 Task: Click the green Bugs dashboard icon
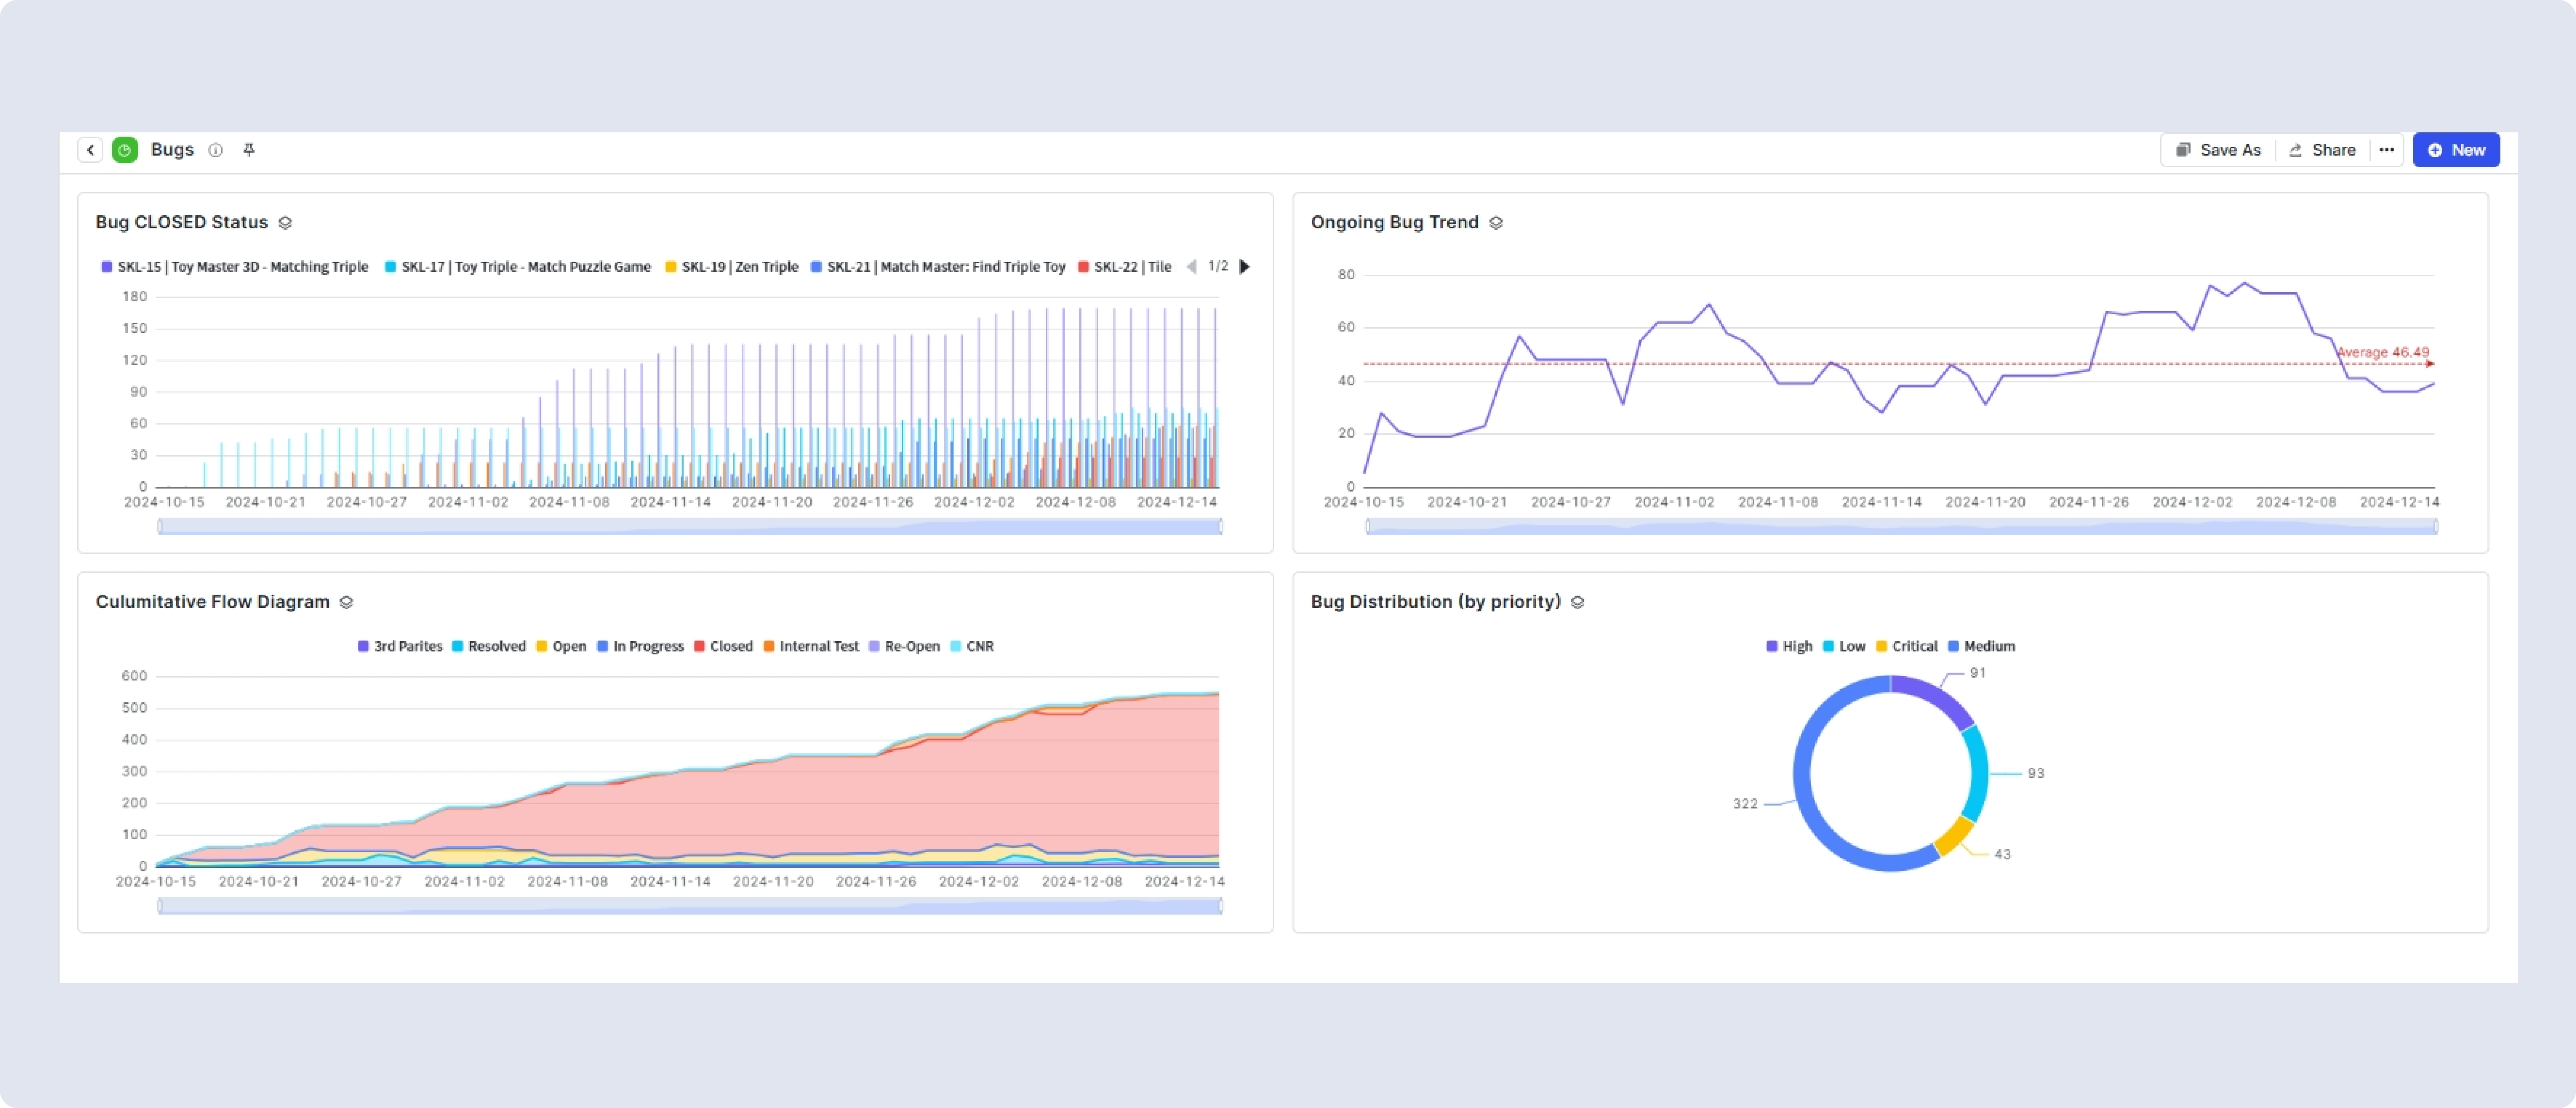(125, 150)
